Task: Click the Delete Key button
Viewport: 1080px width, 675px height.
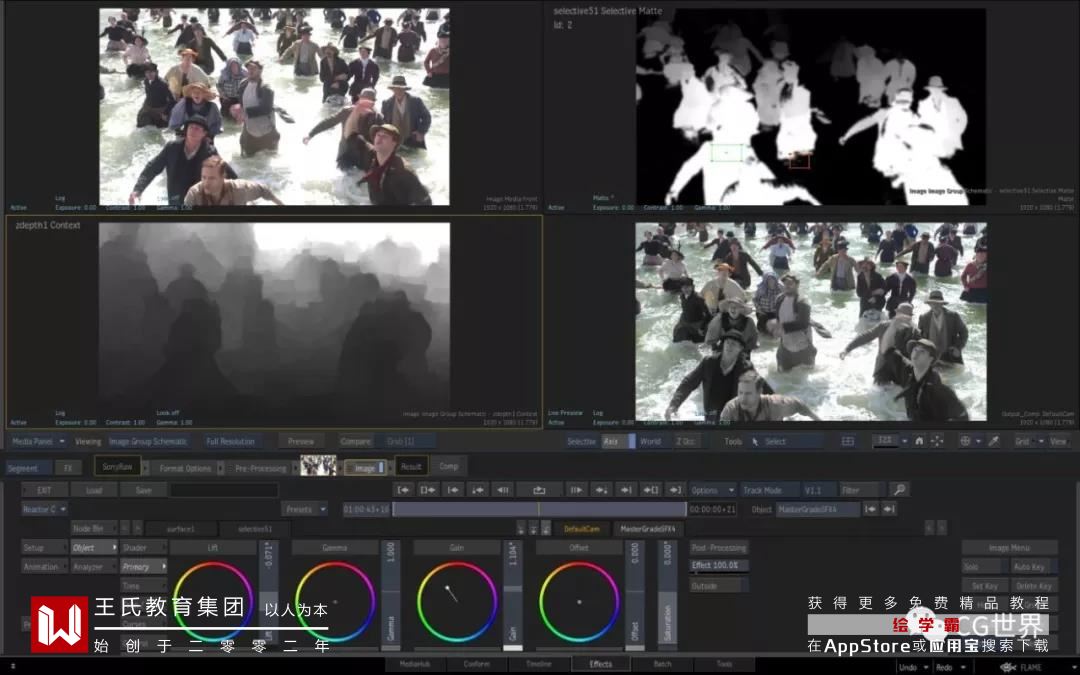Action: pyautogui.click(x=1034, y=585)
